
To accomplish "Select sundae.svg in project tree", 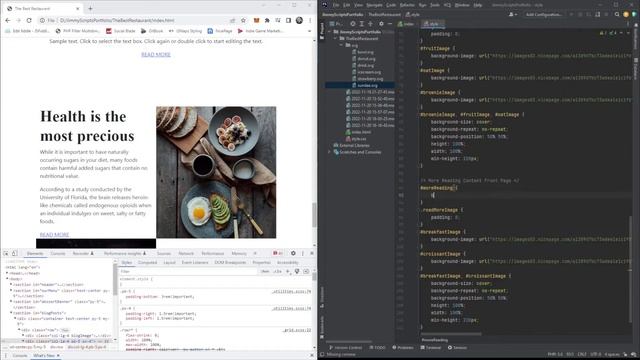I will point(367,85).
